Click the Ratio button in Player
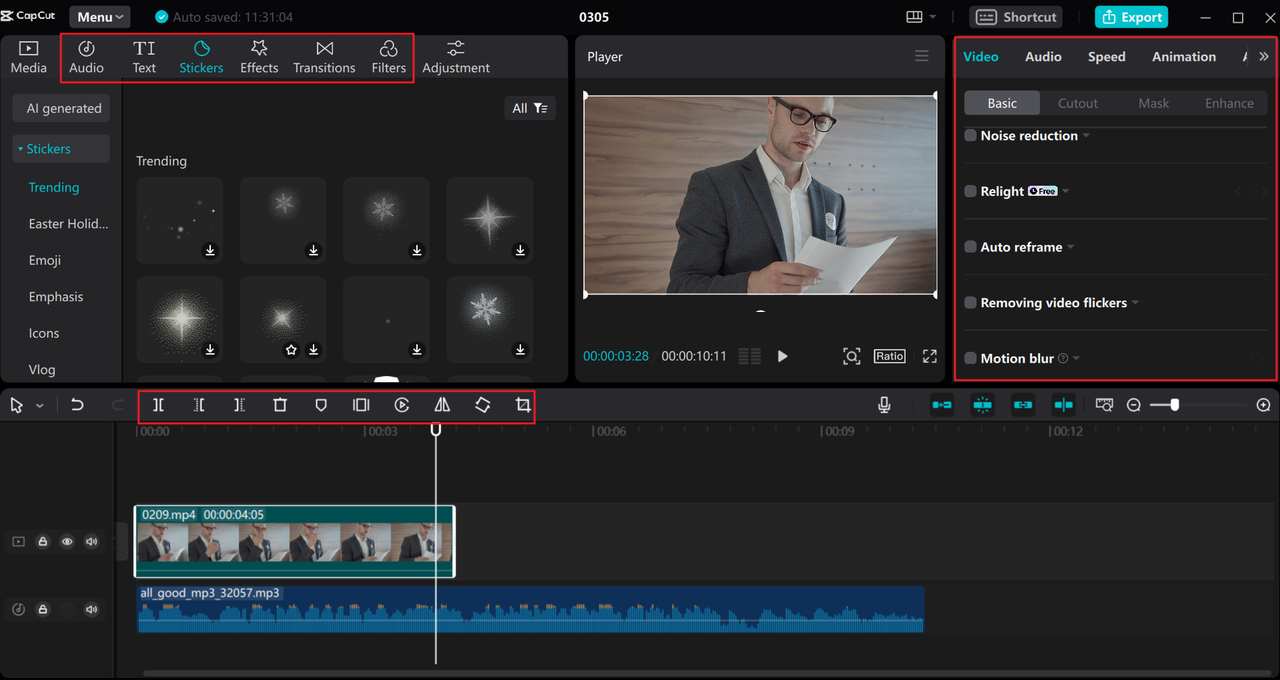This screenshot has height=680, width=1280. coord(889,356)
